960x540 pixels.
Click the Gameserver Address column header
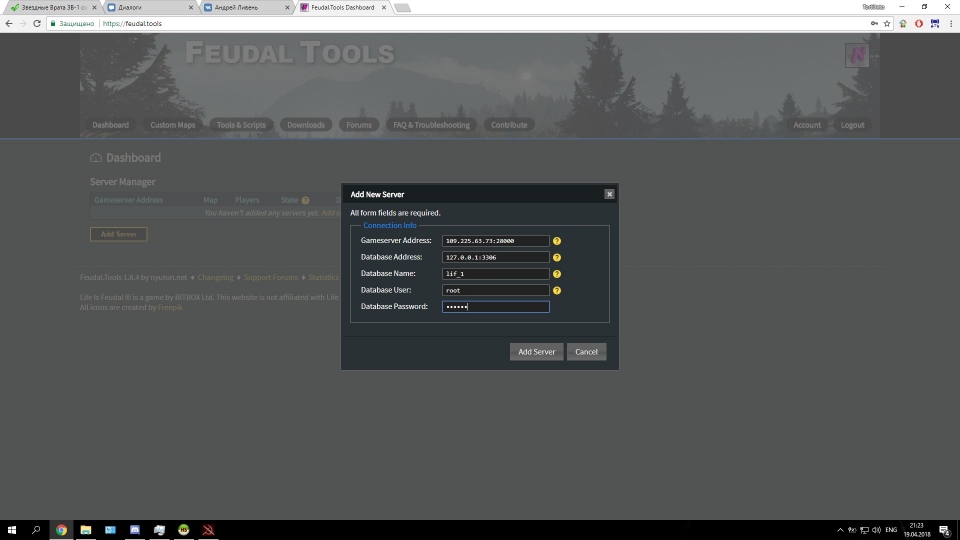(x=129, y=200)
